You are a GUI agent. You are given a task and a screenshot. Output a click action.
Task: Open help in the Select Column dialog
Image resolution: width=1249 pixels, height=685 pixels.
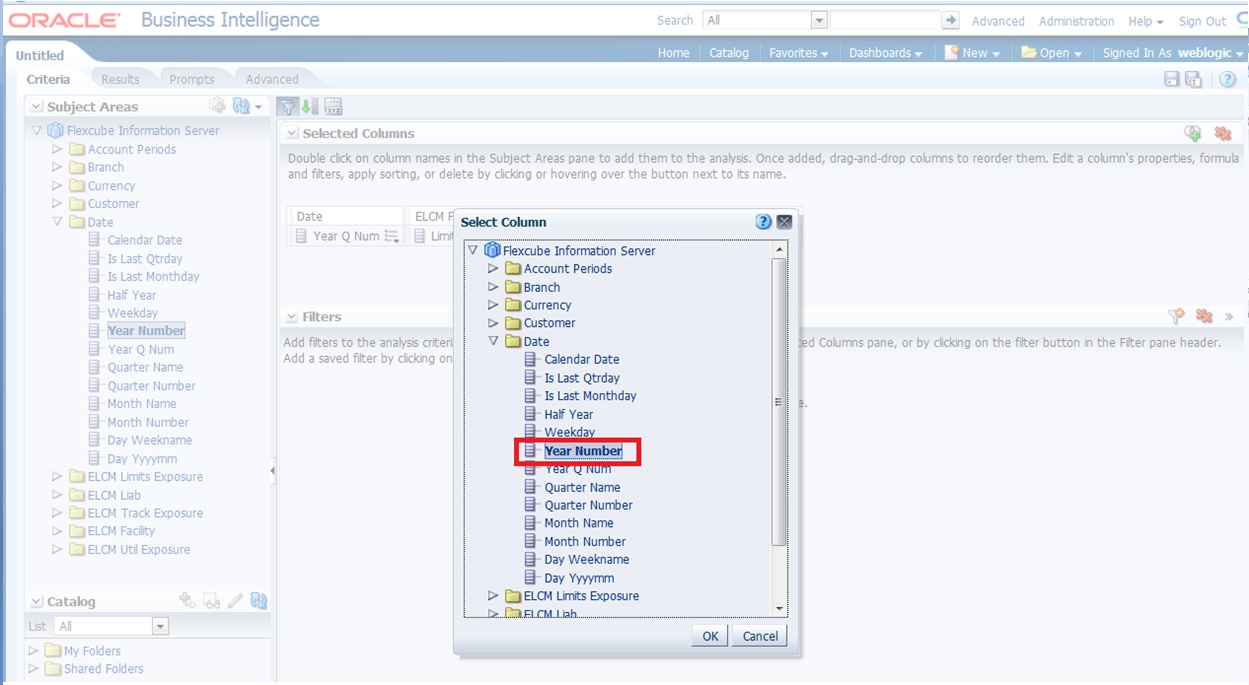tap(763, 222)
